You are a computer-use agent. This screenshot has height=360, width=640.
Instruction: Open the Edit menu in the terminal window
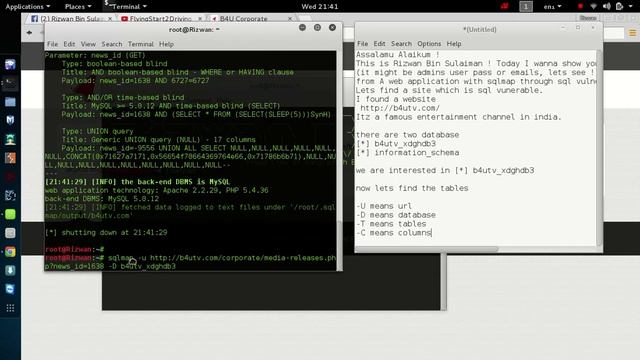pos(69,44)
